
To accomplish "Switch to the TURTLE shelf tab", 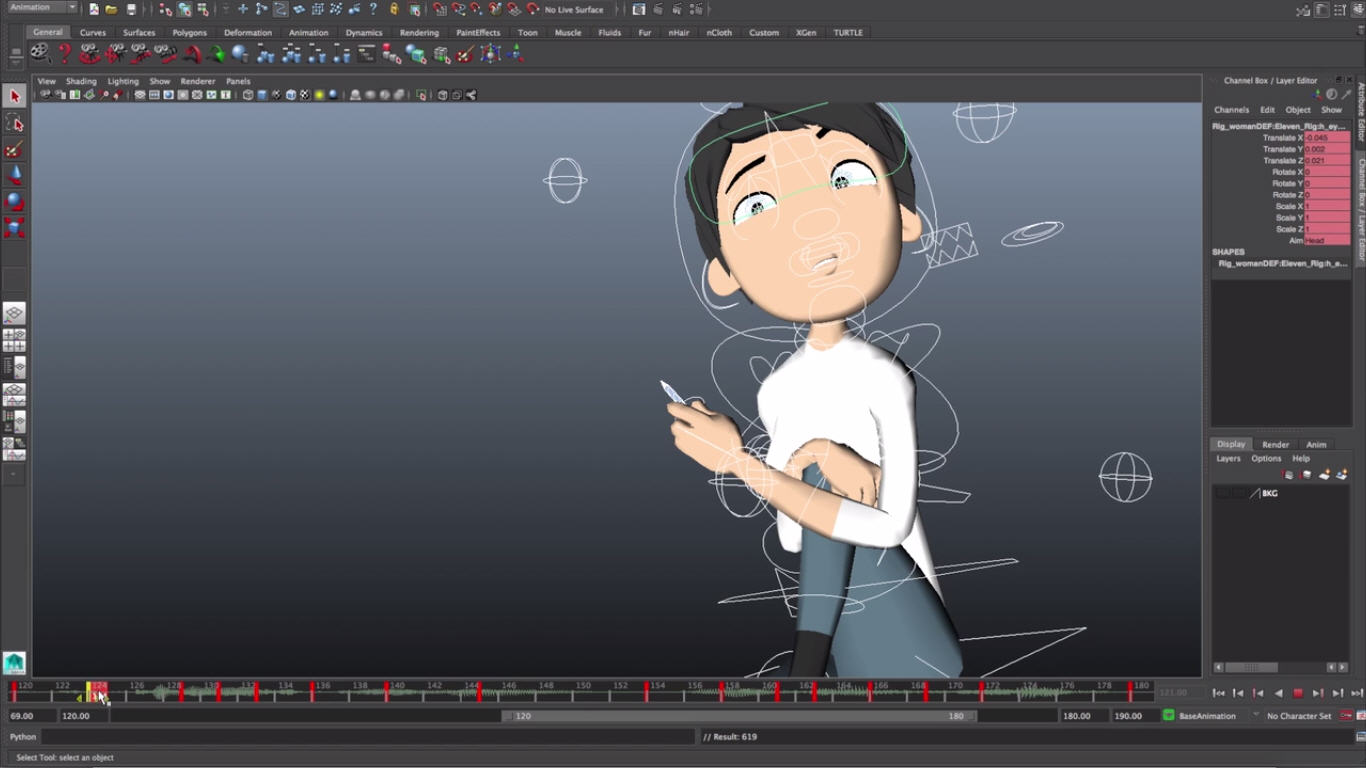I will tap(848, 33).
